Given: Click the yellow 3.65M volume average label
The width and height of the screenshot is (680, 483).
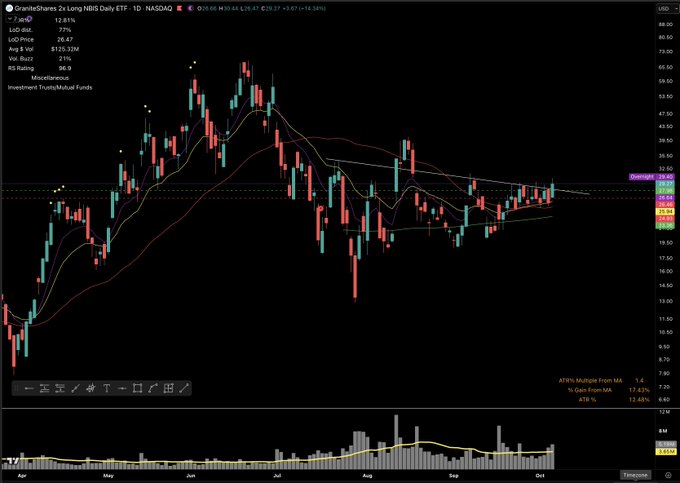Looking at the screenshot, I should pyautogui.click(x=667, y=451).
